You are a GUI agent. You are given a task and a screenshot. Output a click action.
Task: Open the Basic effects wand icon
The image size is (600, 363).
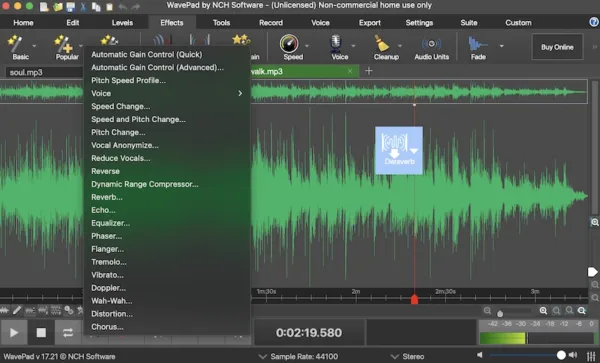[x=15, y=44]
